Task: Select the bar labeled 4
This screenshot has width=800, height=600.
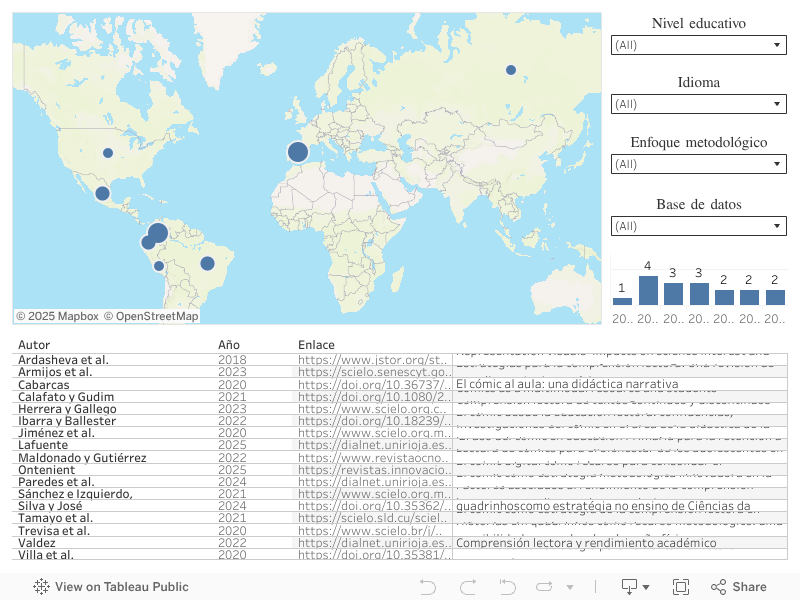Action: tap(648, 290)
